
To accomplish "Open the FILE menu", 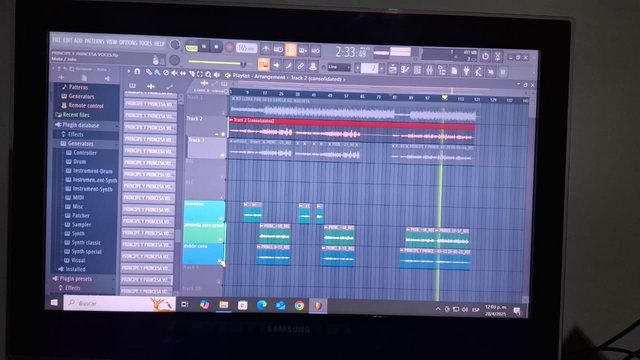I will pyautogui.click(x=57, y=40).
